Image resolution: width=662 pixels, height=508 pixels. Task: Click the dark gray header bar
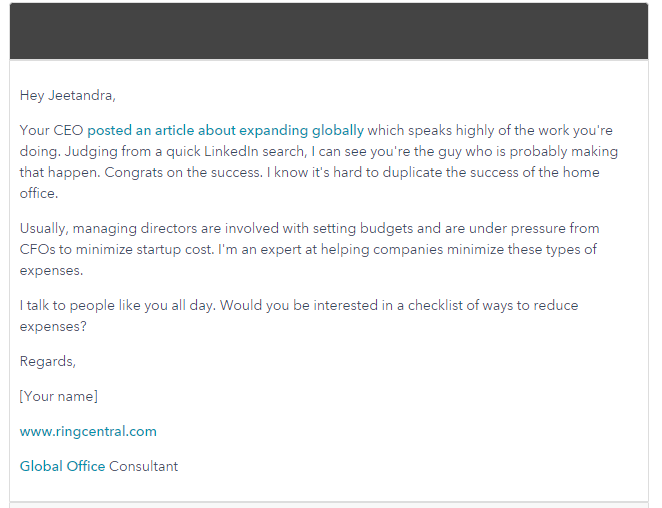[x=329, y=31]
